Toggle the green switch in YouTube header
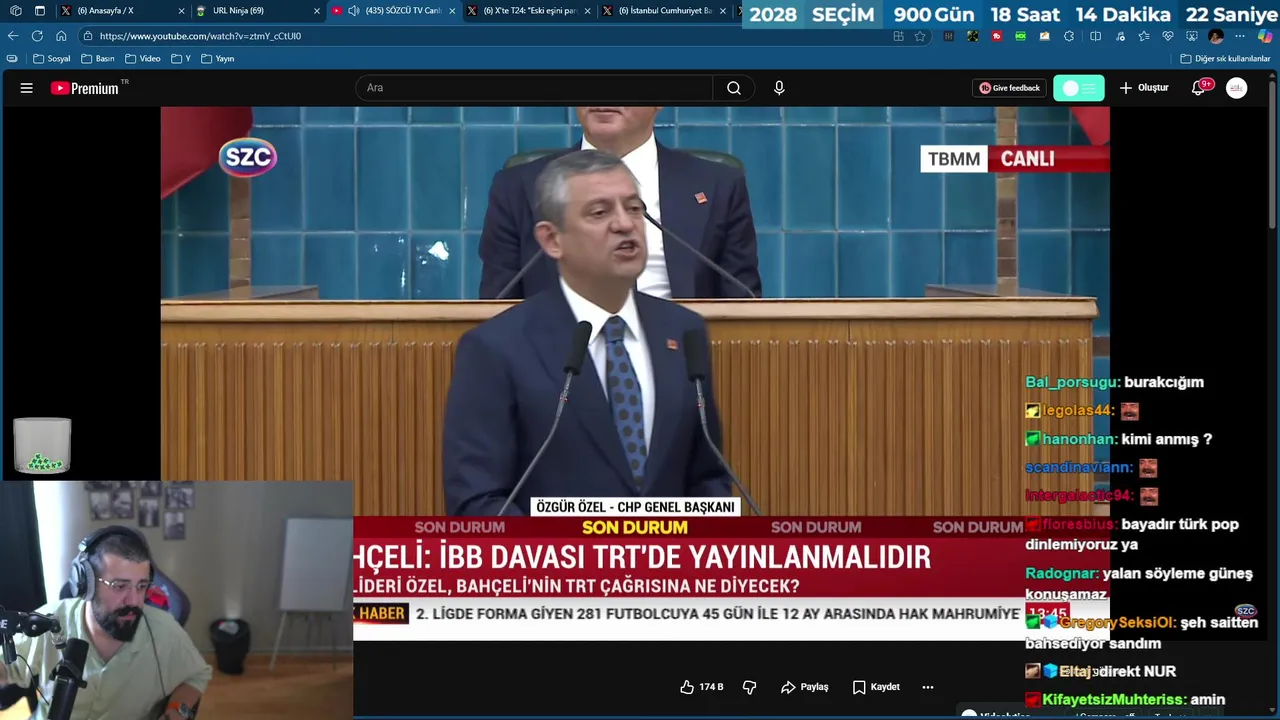 point(1079,88)
